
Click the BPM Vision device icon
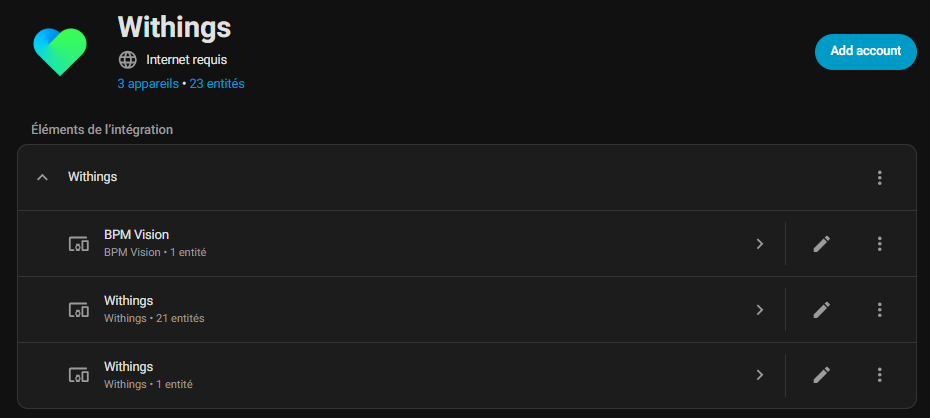tap(78, 243)
